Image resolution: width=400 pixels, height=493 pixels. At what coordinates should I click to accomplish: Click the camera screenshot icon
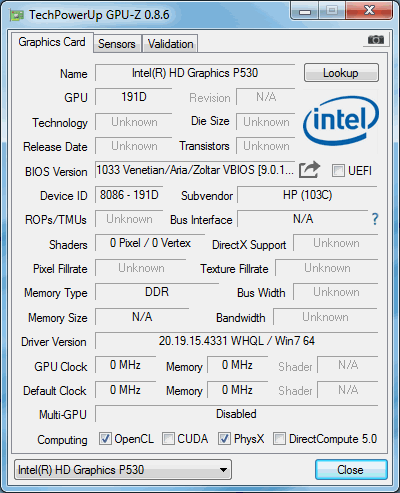(376, 40)
